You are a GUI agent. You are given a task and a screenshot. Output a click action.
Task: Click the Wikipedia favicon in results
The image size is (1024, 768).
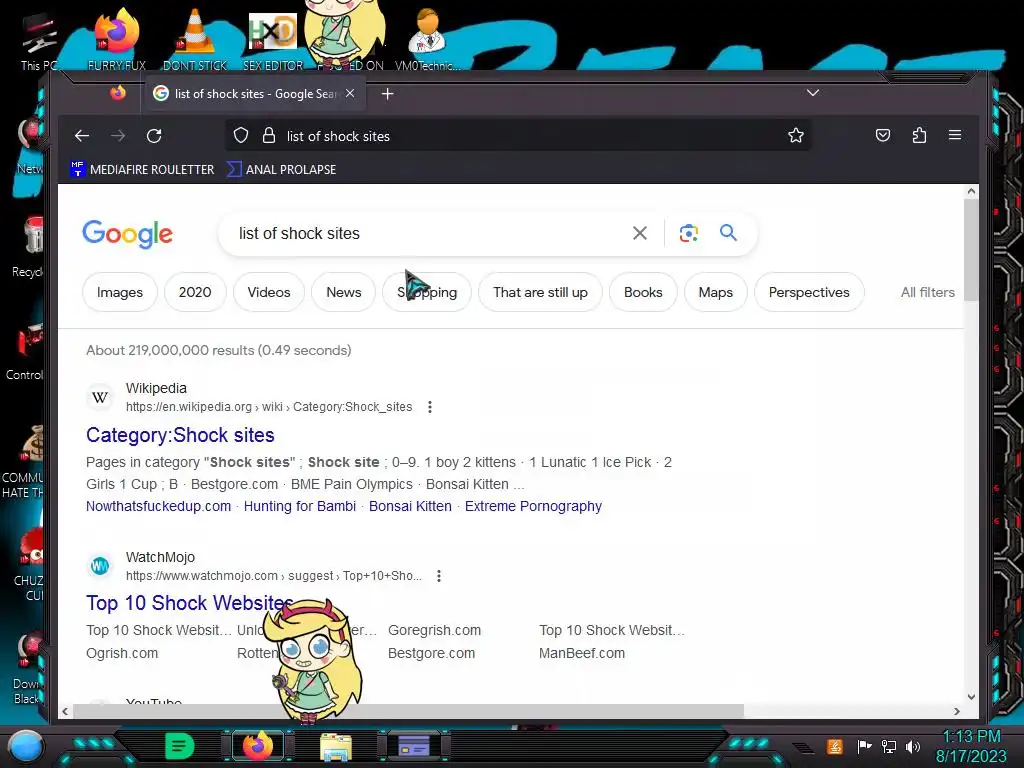100,397
